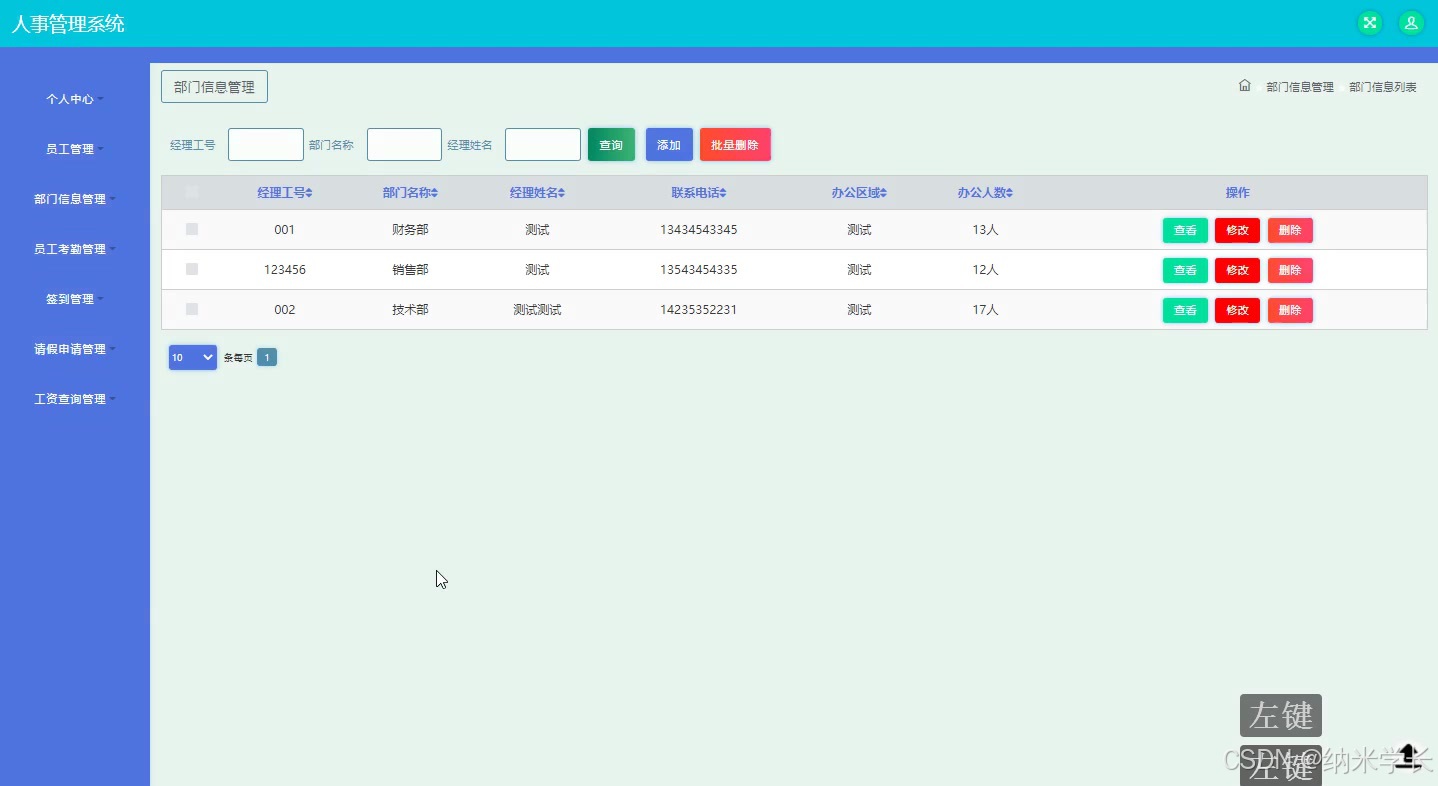Toggle fullscreen icon in top header
Screen dimensions: 1438x786
(1369, 23)
